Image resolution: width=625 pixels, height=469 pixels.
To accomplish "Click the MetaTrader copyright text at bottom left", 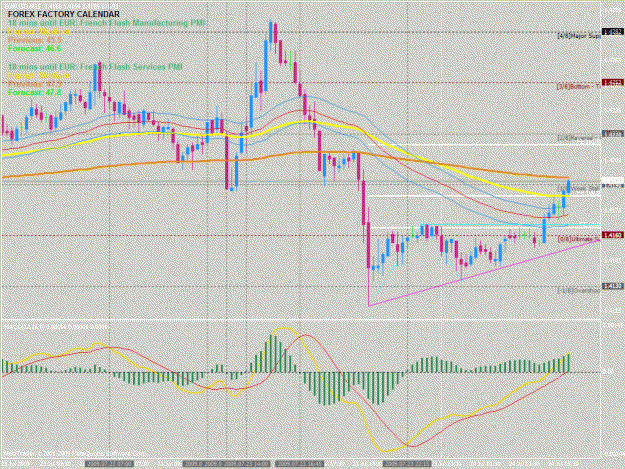I will tap(75, 454).
